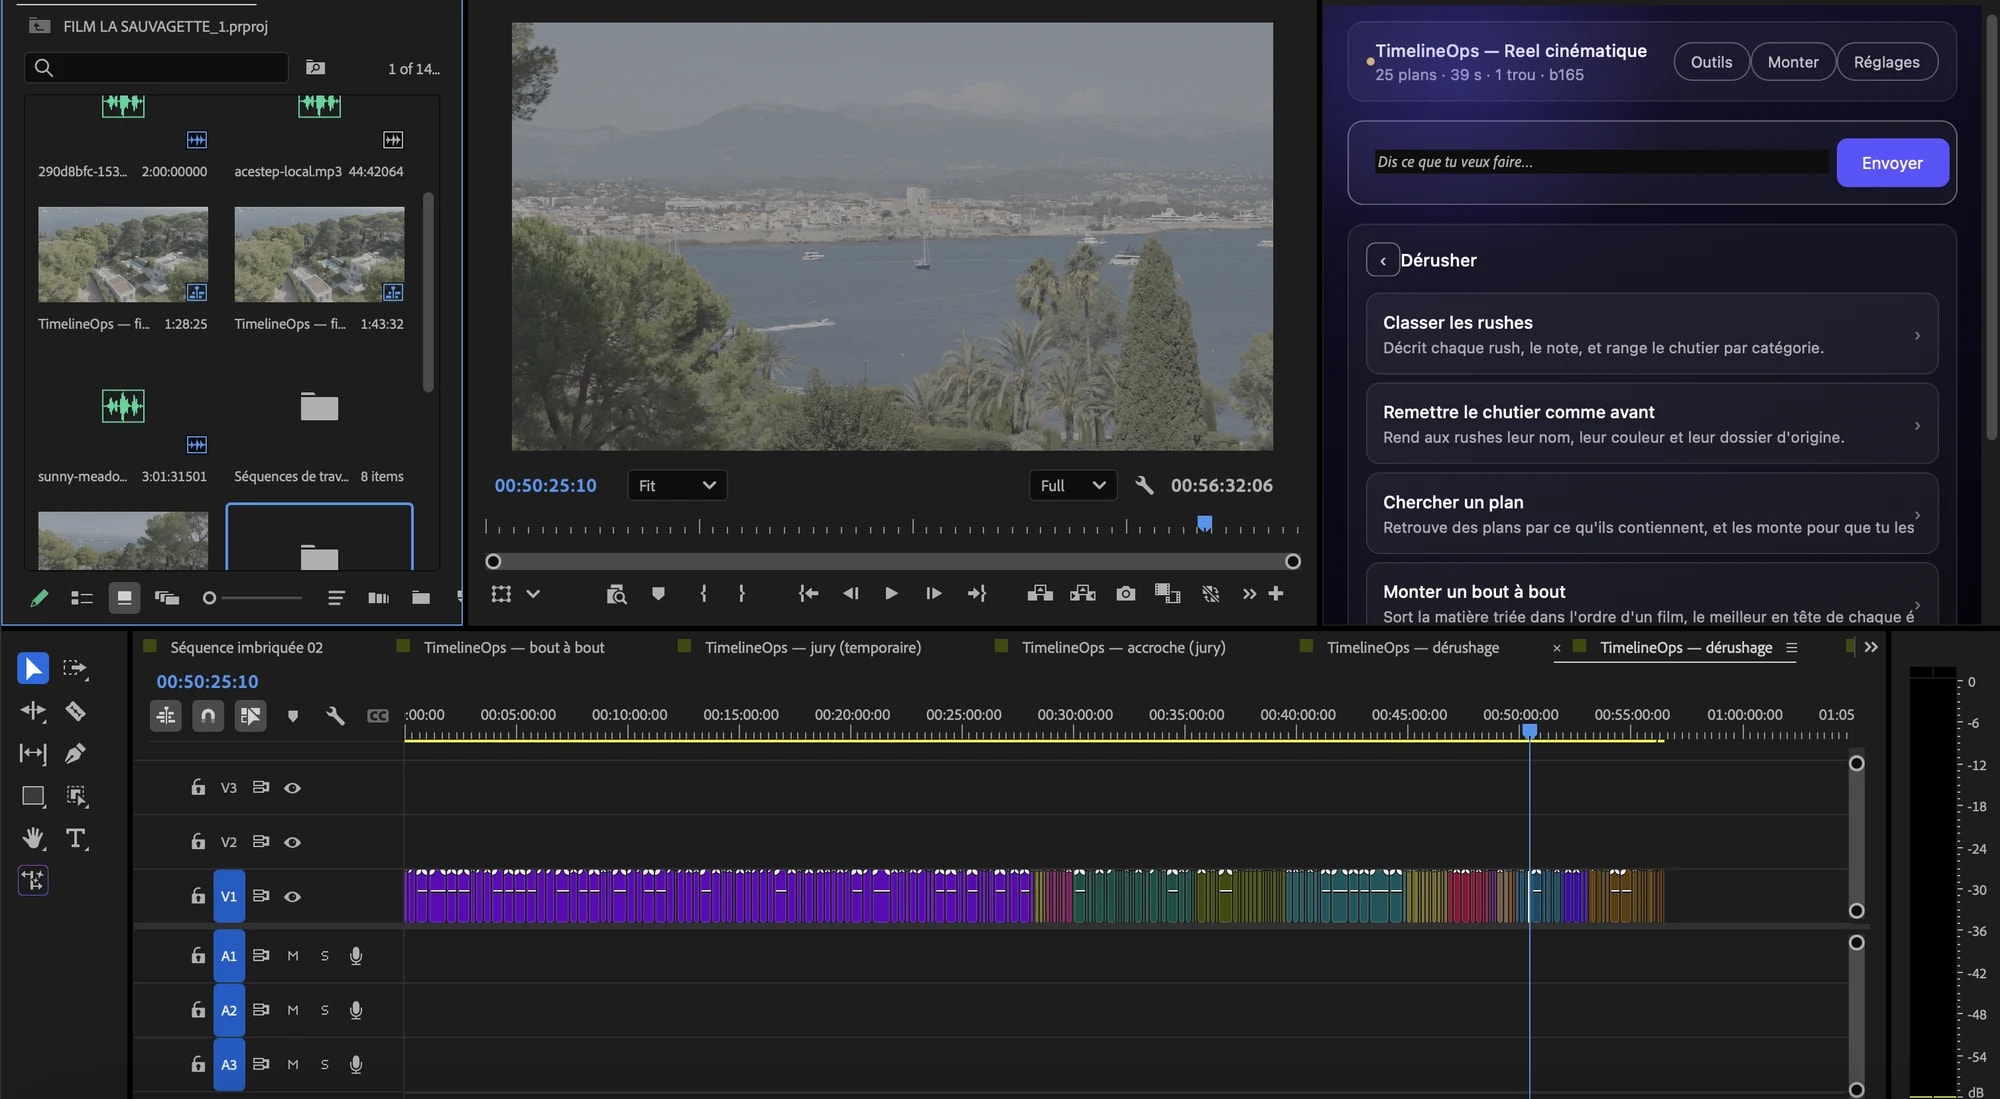Select the Razor tool

click(75, 711)
